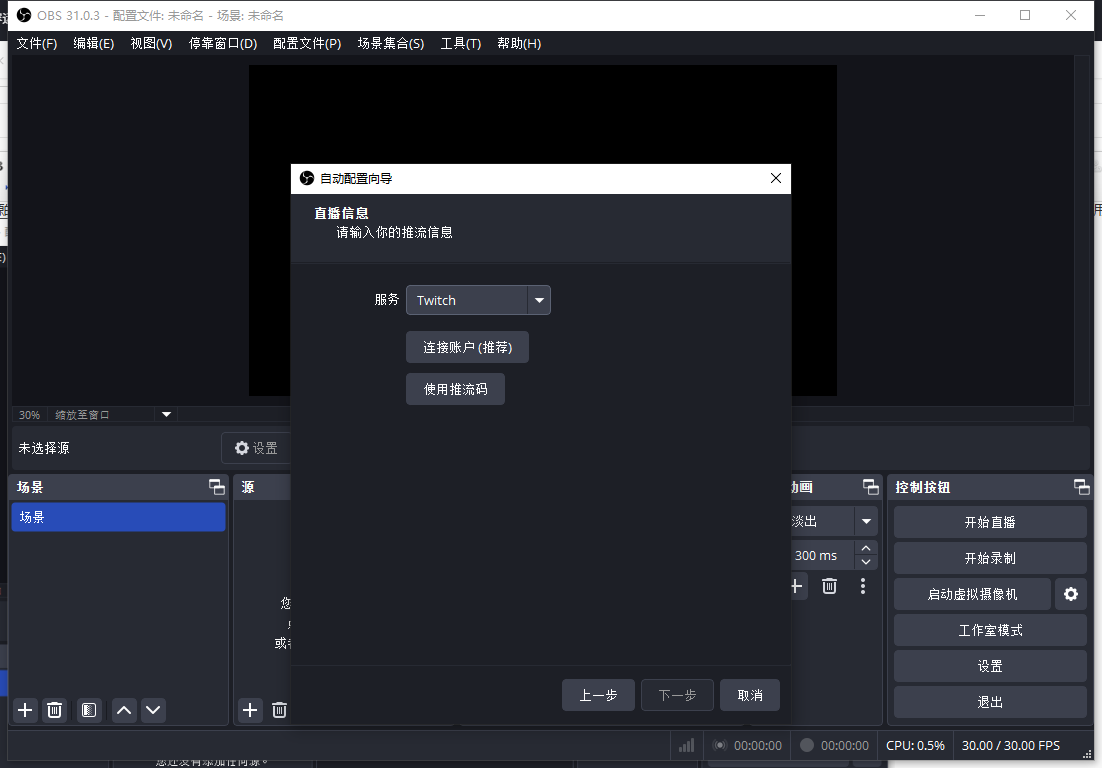Move the scene down in the list
1102x768 pixels.
(x=153, y=710)
